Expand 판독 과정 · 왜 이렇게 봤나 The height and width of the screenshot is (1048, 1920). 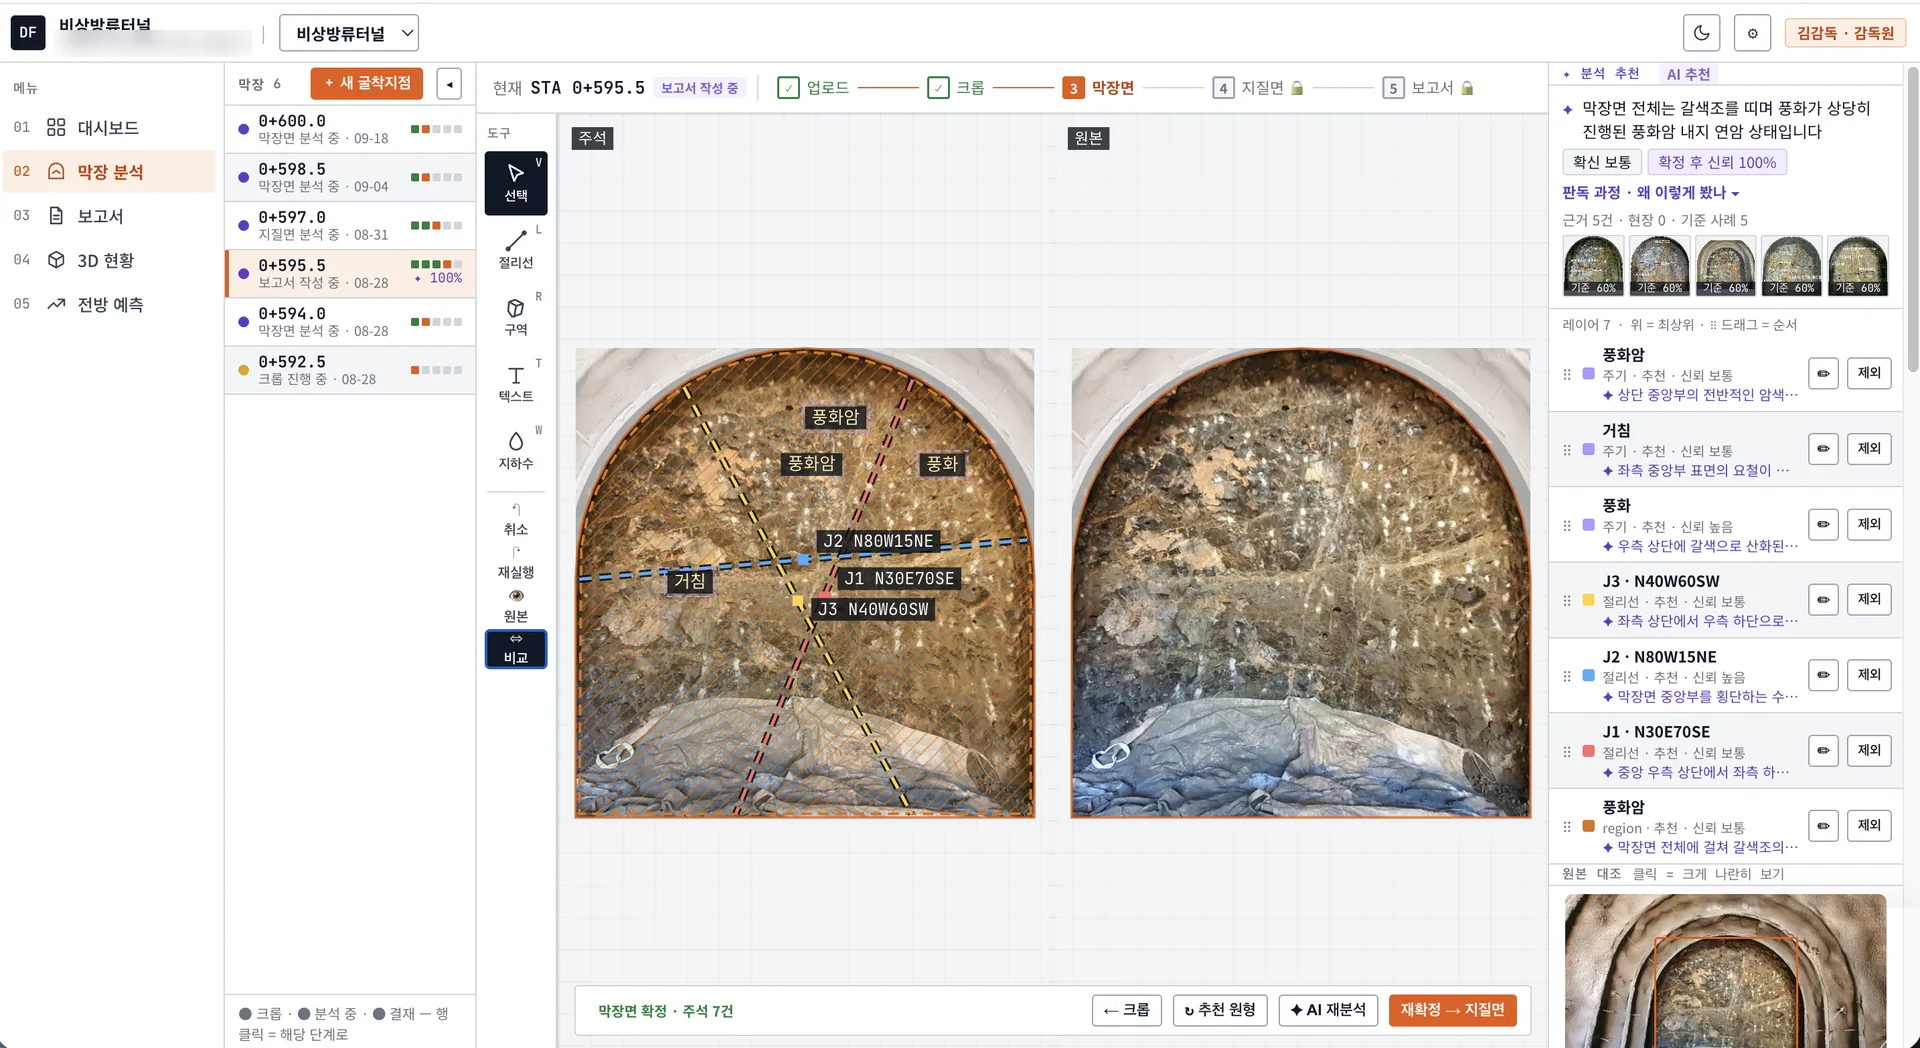pyautogui.click(x=1651, y=192)
